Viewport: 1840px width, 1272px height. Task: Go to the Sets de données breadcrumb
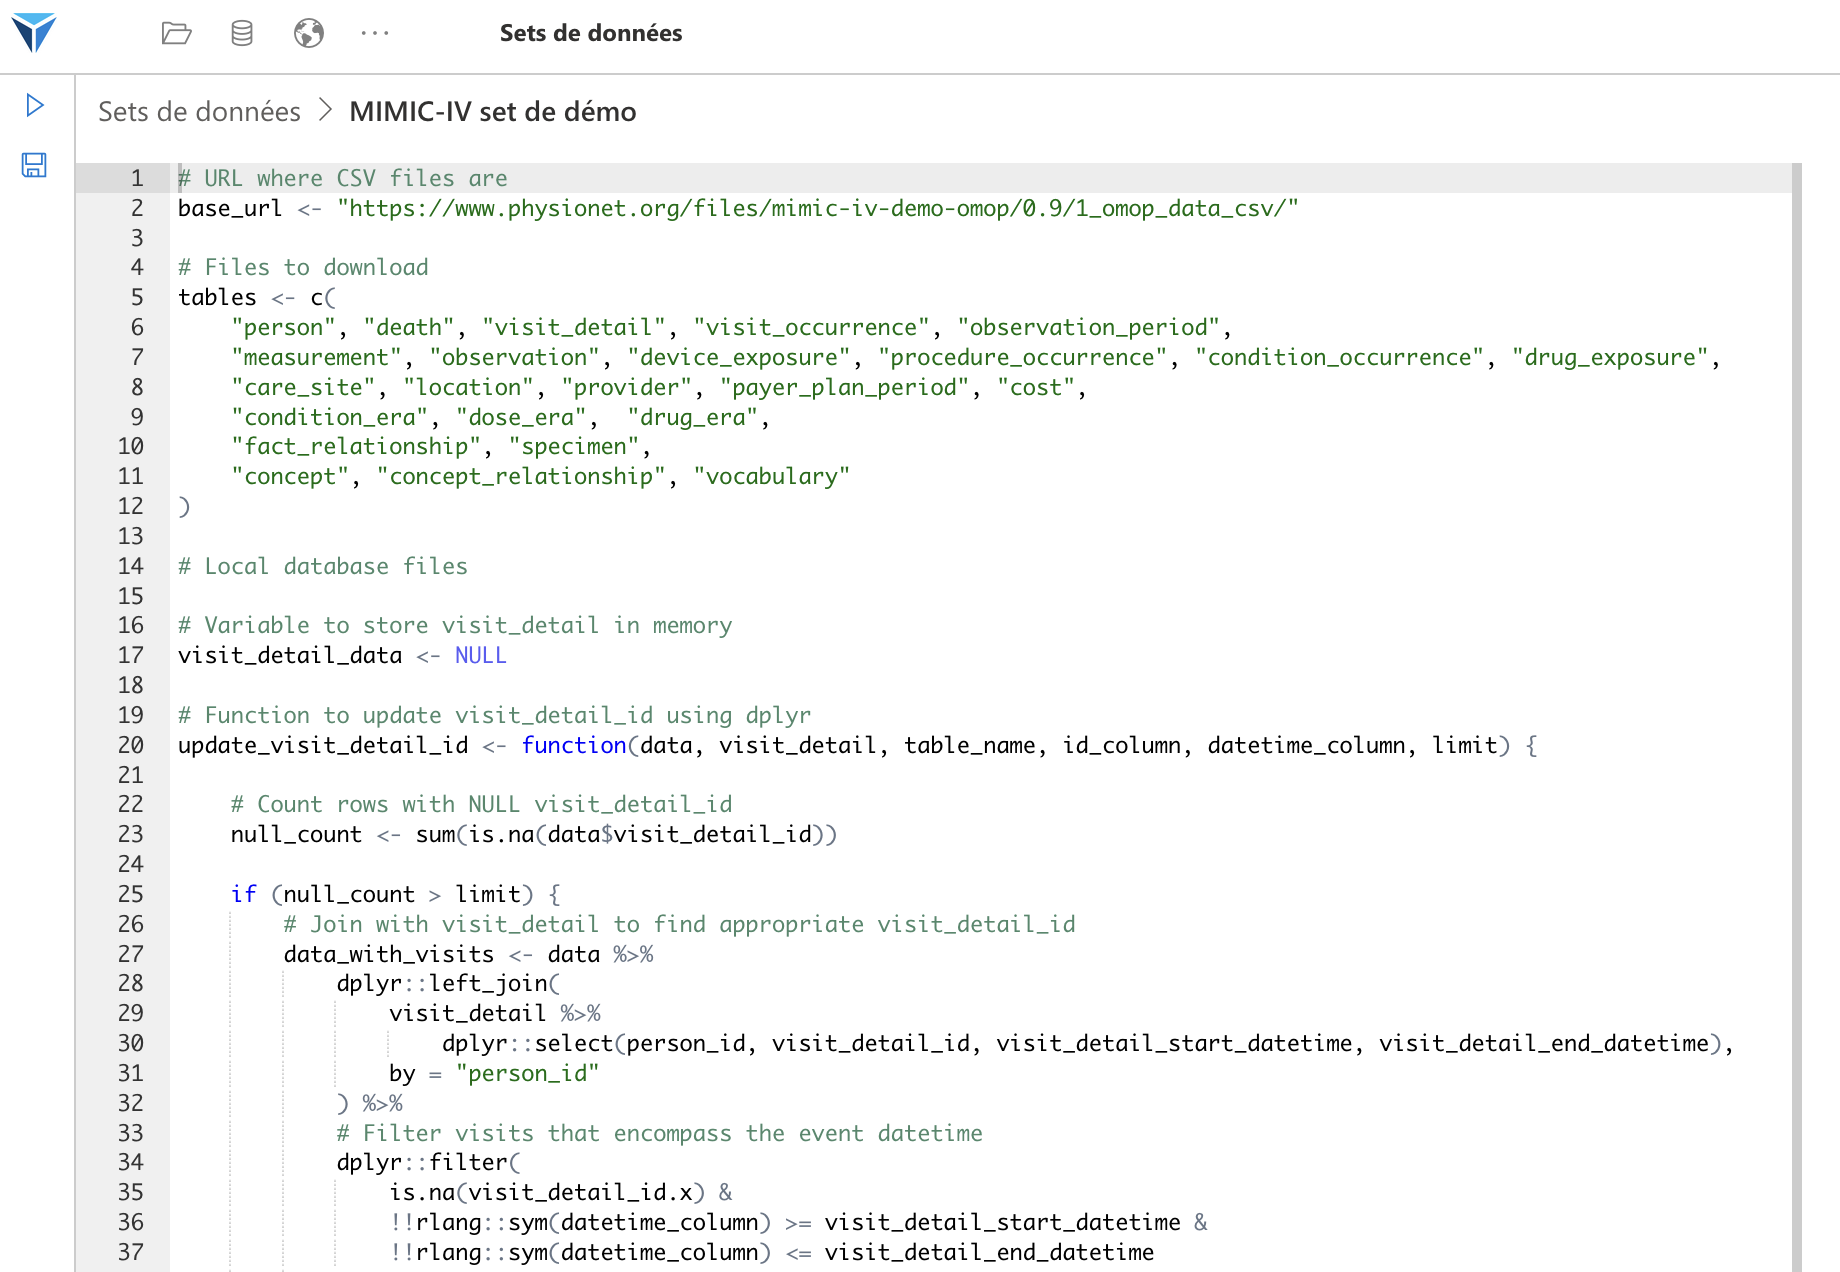point(199,111)
